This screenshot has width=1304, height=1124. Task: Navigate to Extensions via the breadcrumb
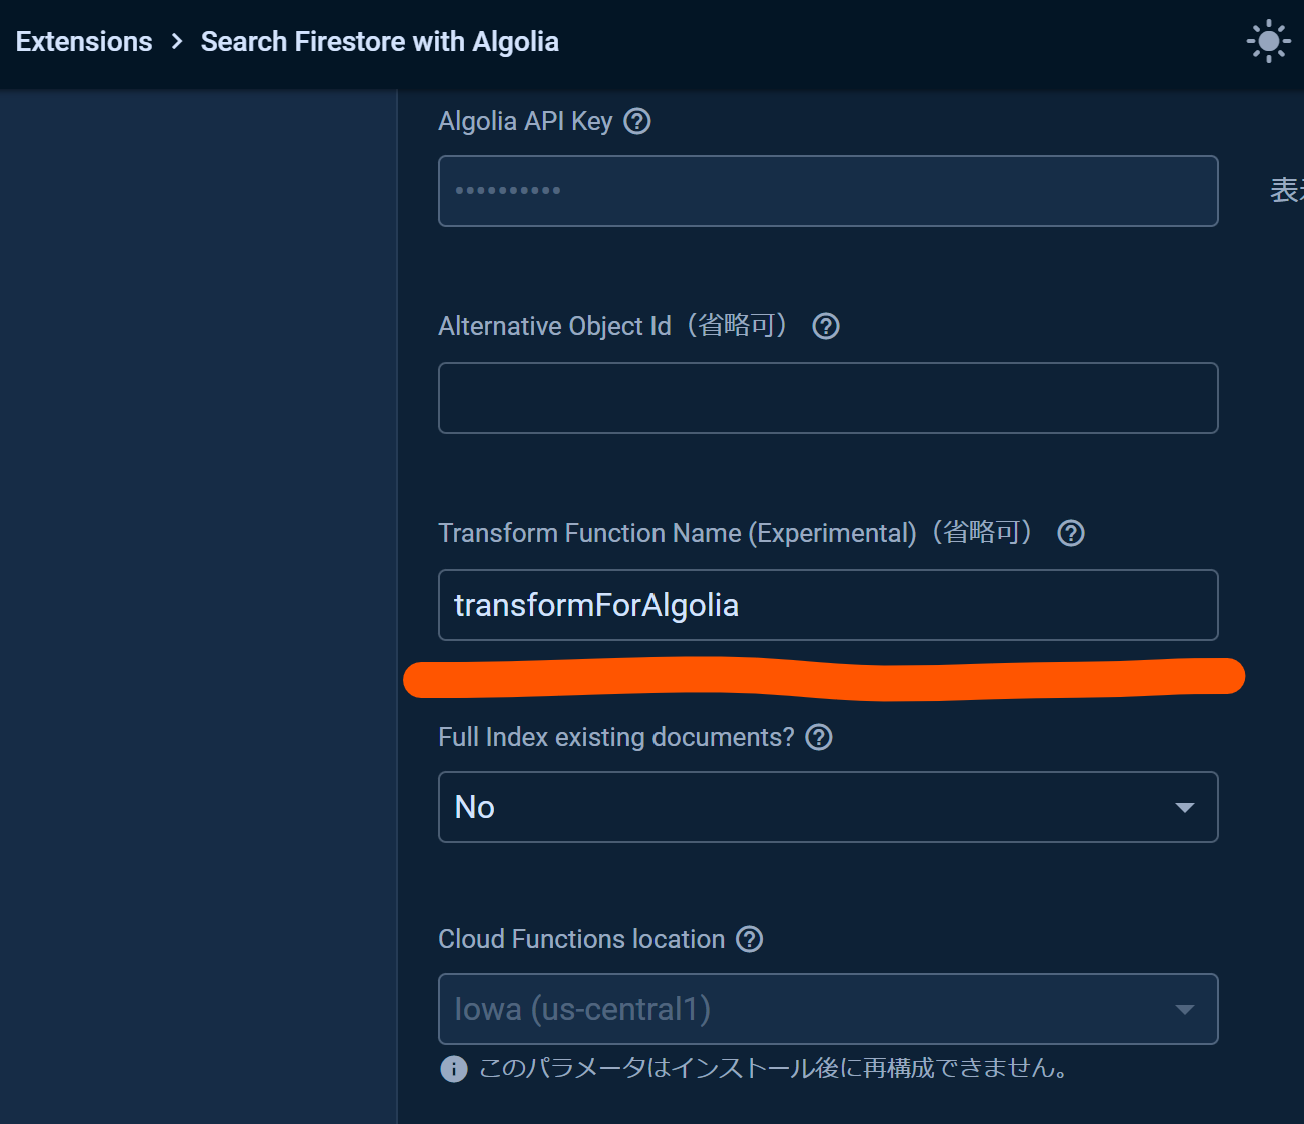click(83, 41)
